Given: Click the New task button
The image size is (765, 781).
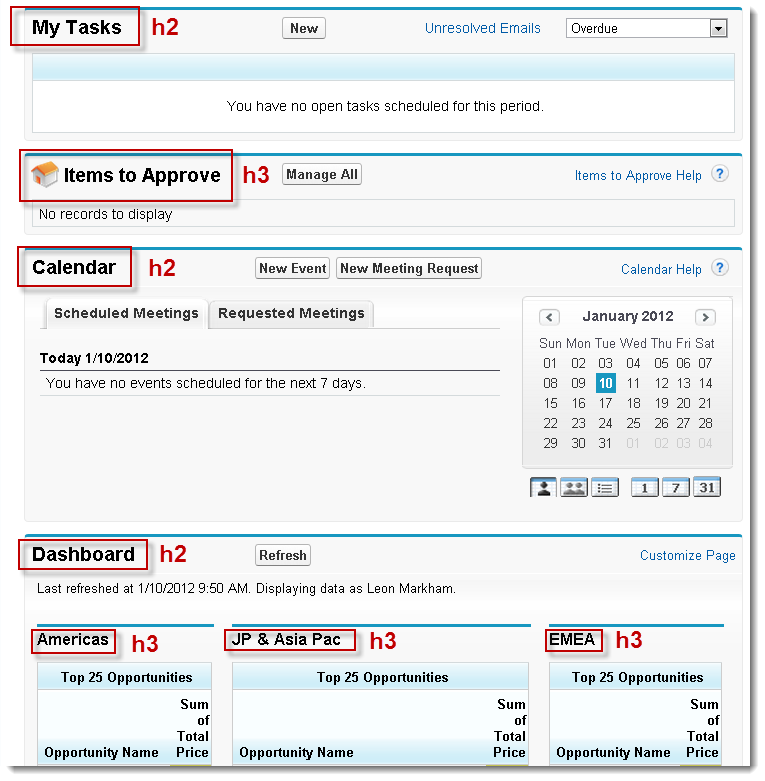Looking at the screenshot, I should [x=304, y=28].
